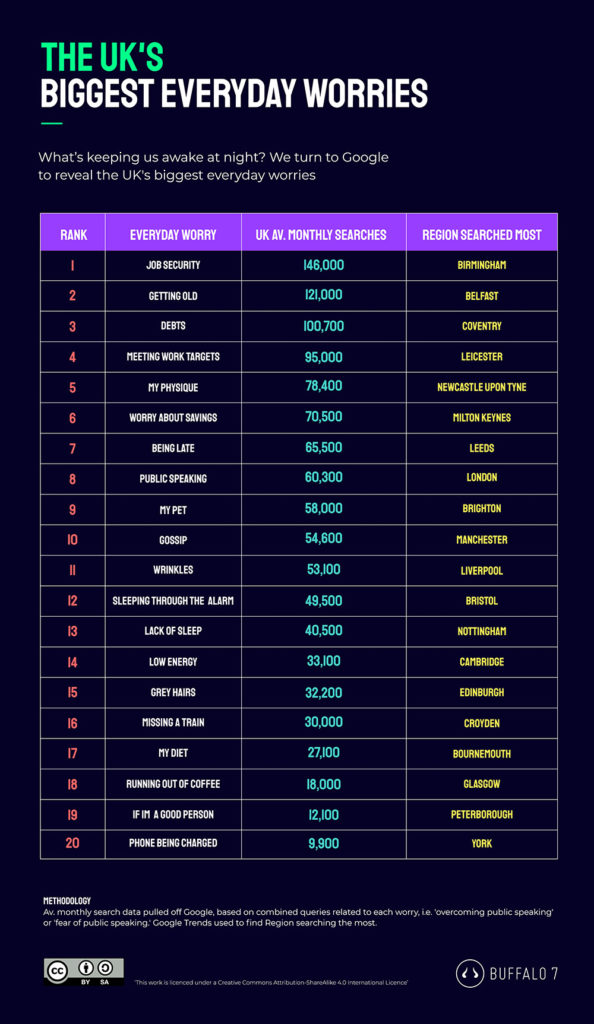Click the GETTING OLD worry cell
This screenshot has width=594, height=1024.
pos(173,296)
